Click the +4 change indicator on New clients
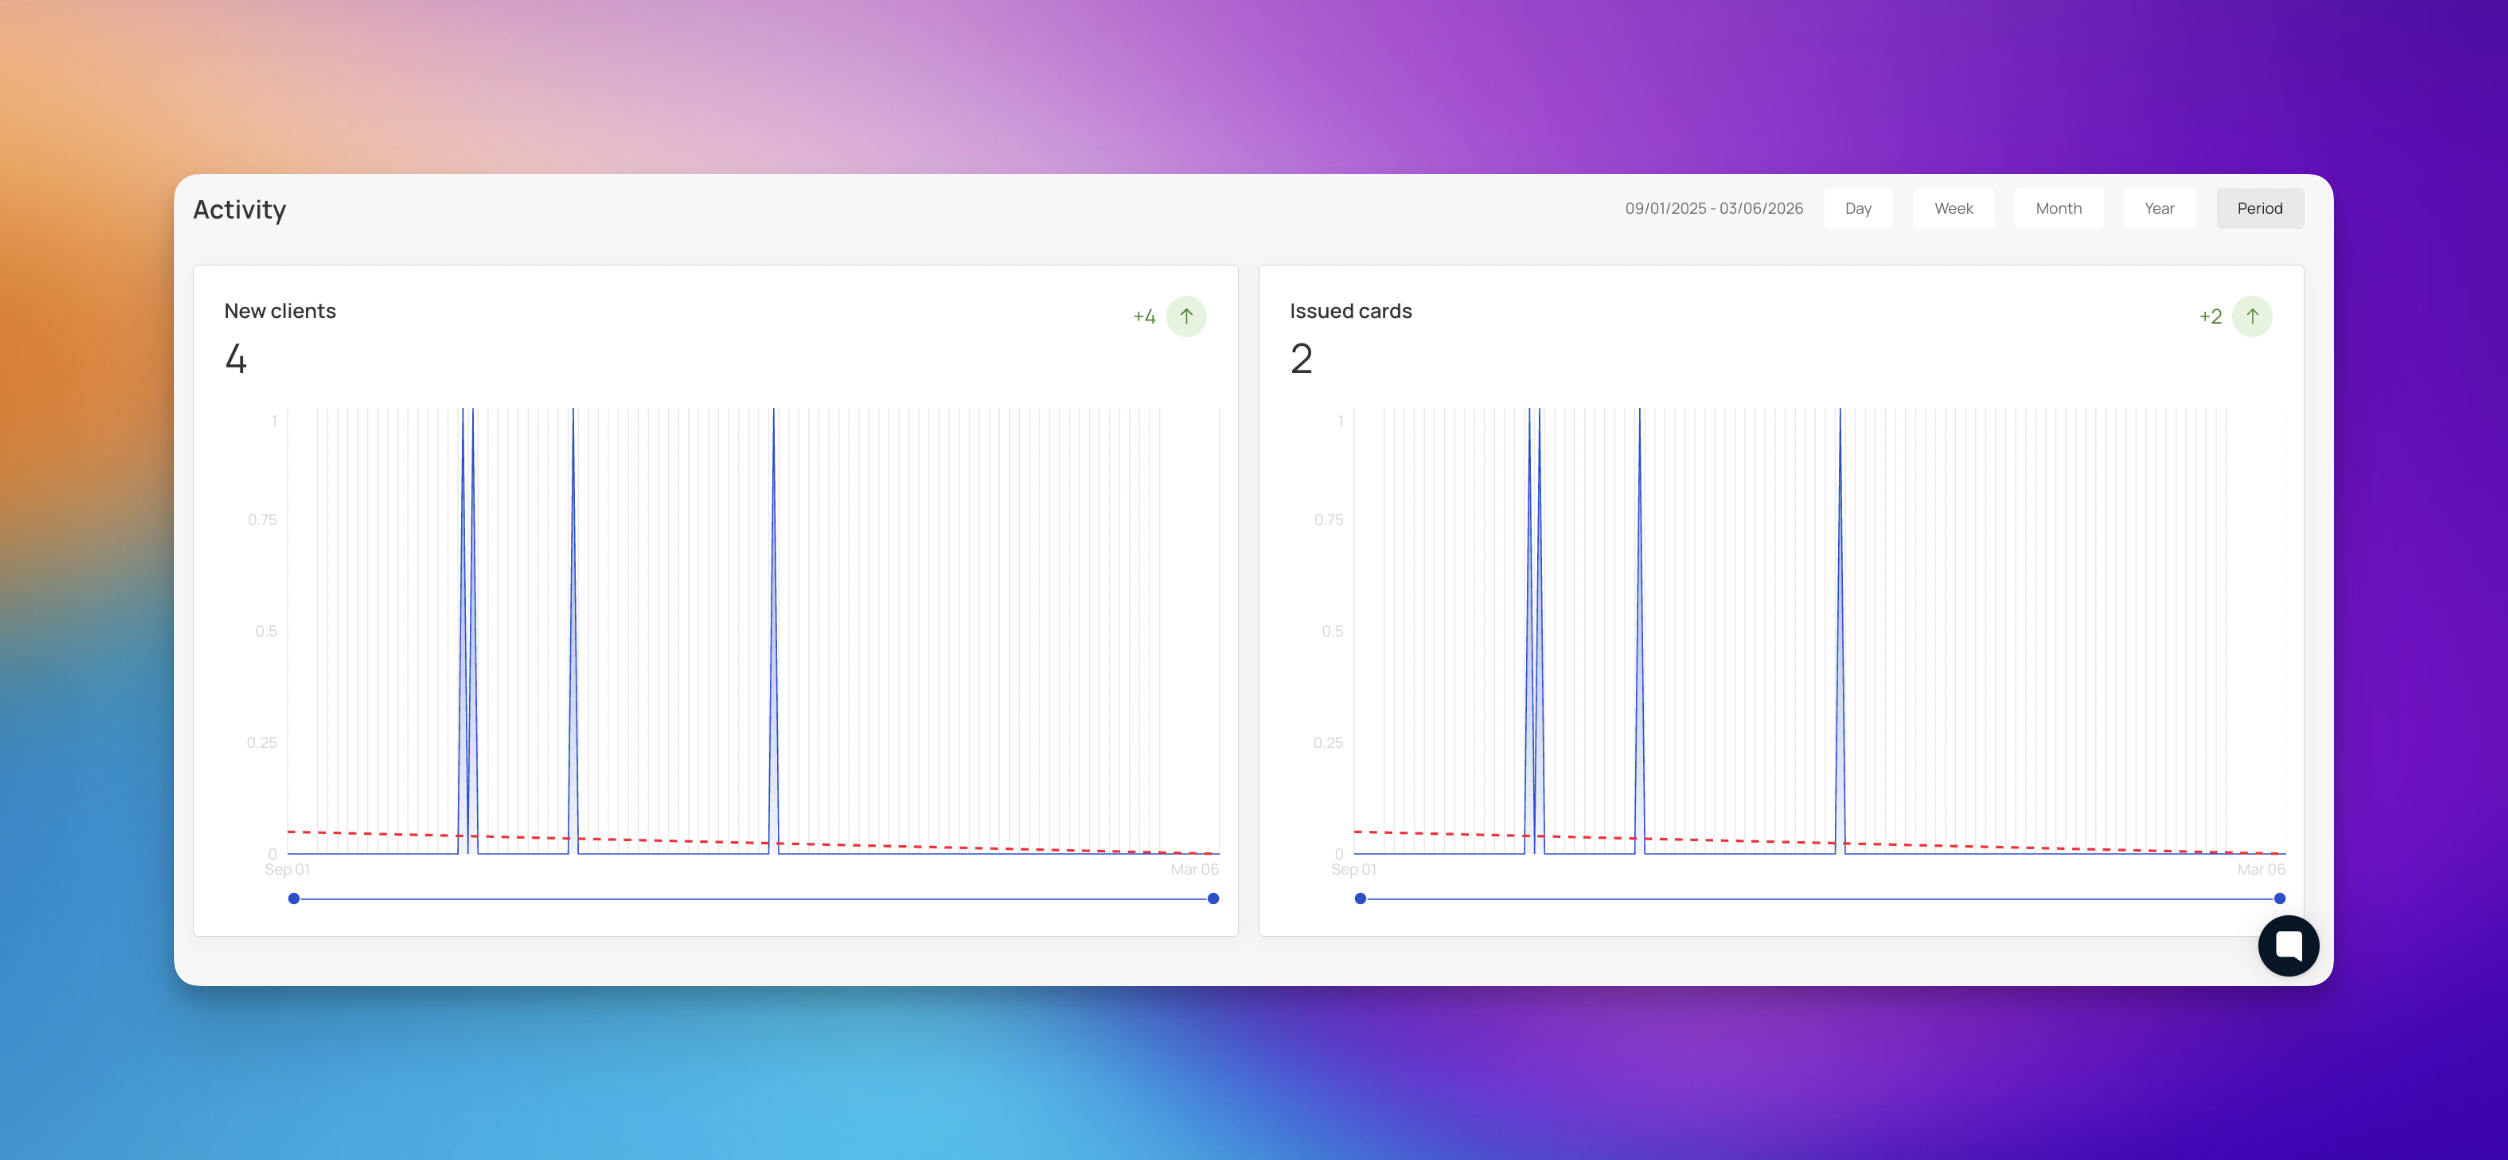 tap(1144, 317)
